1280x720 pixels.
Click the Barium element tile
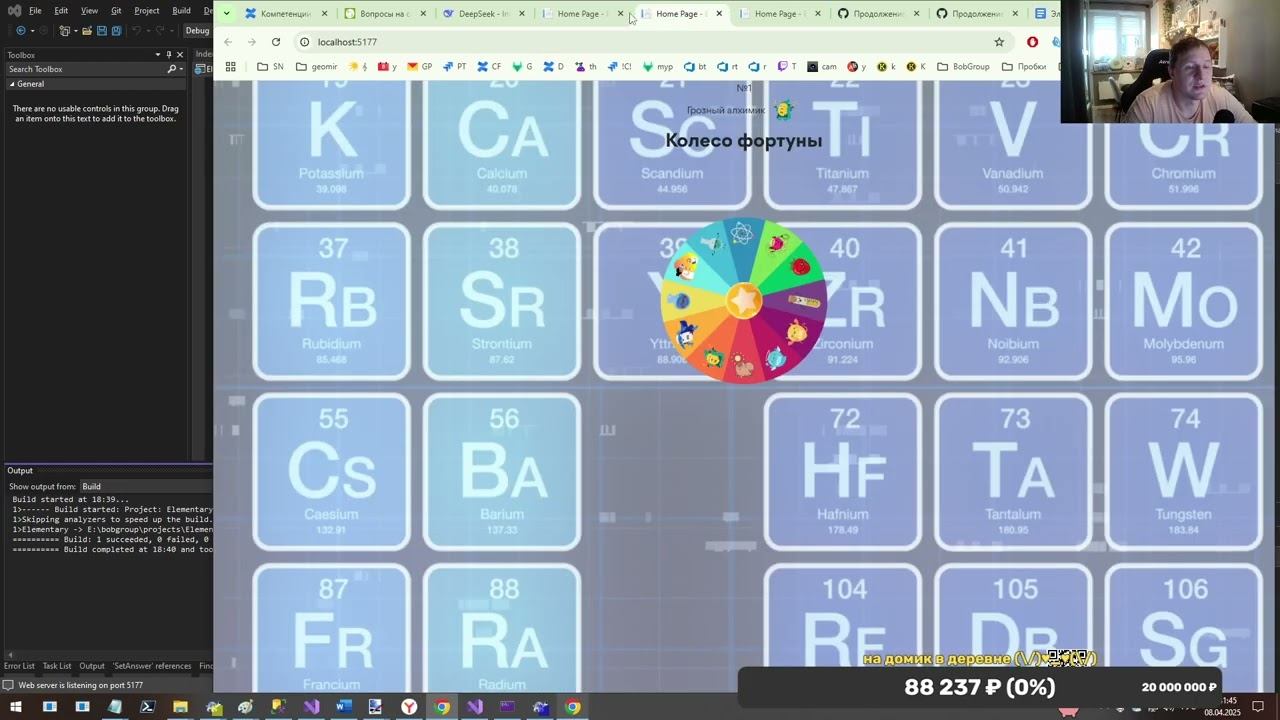[x=502, y=472]
